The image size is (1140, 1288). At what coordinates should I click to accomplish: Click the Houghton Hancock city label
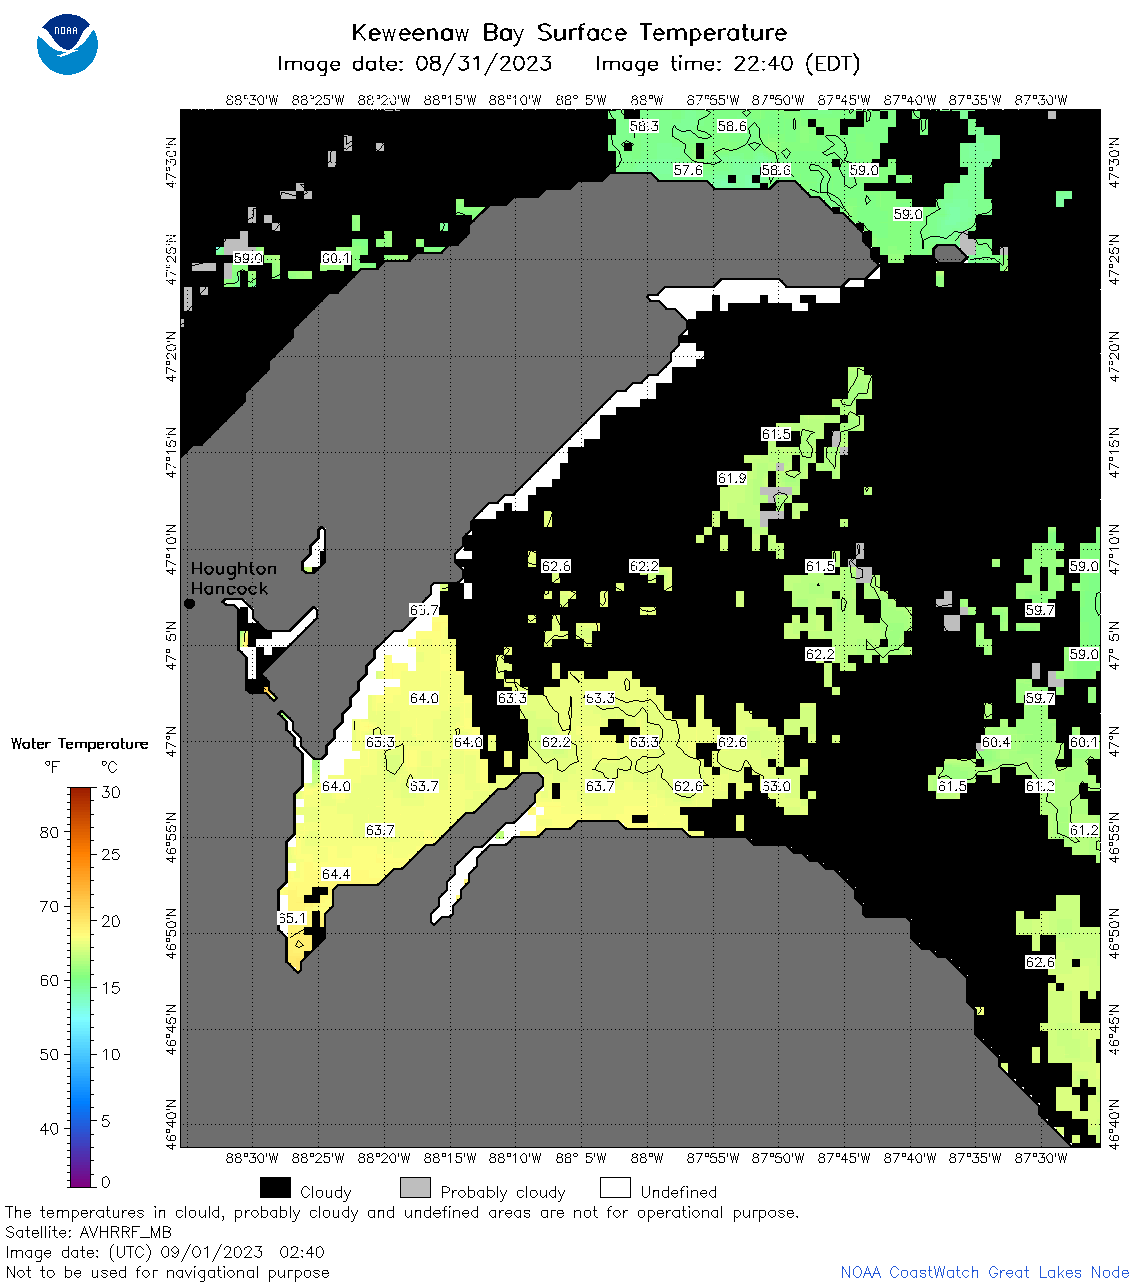[x=233, y=578]
